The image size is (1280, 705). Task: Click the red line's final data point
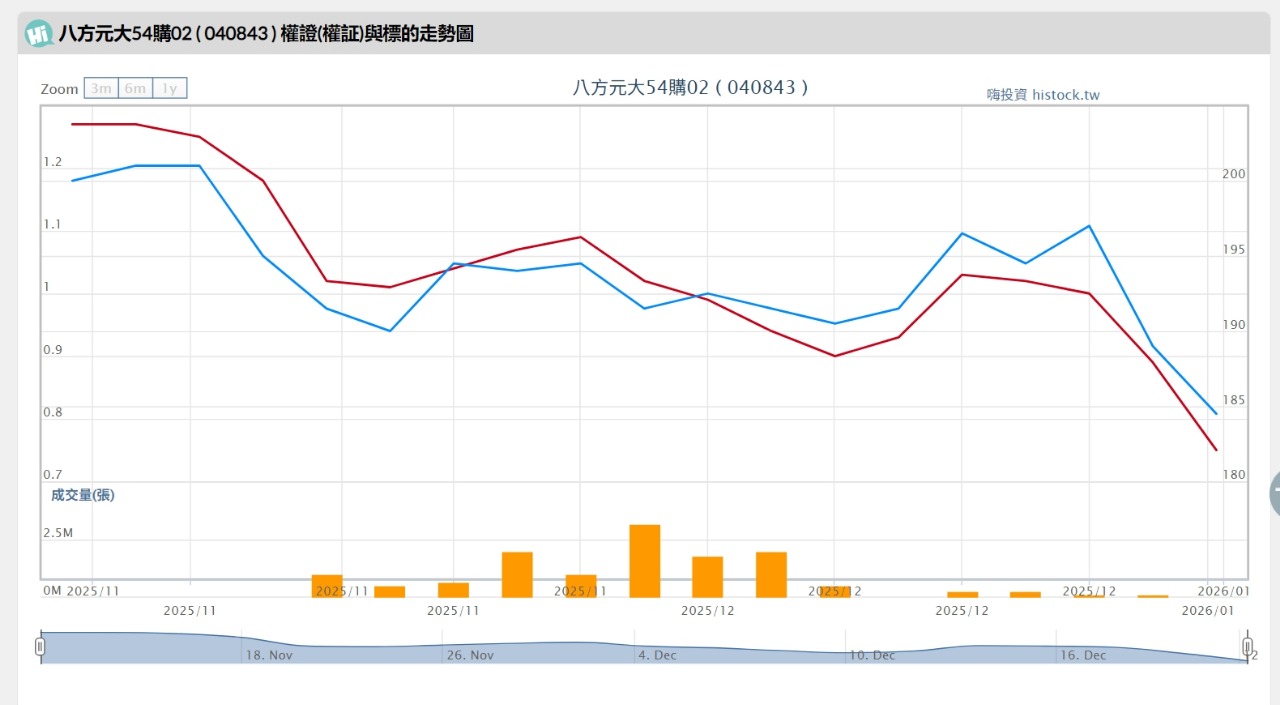[1216, 450]
